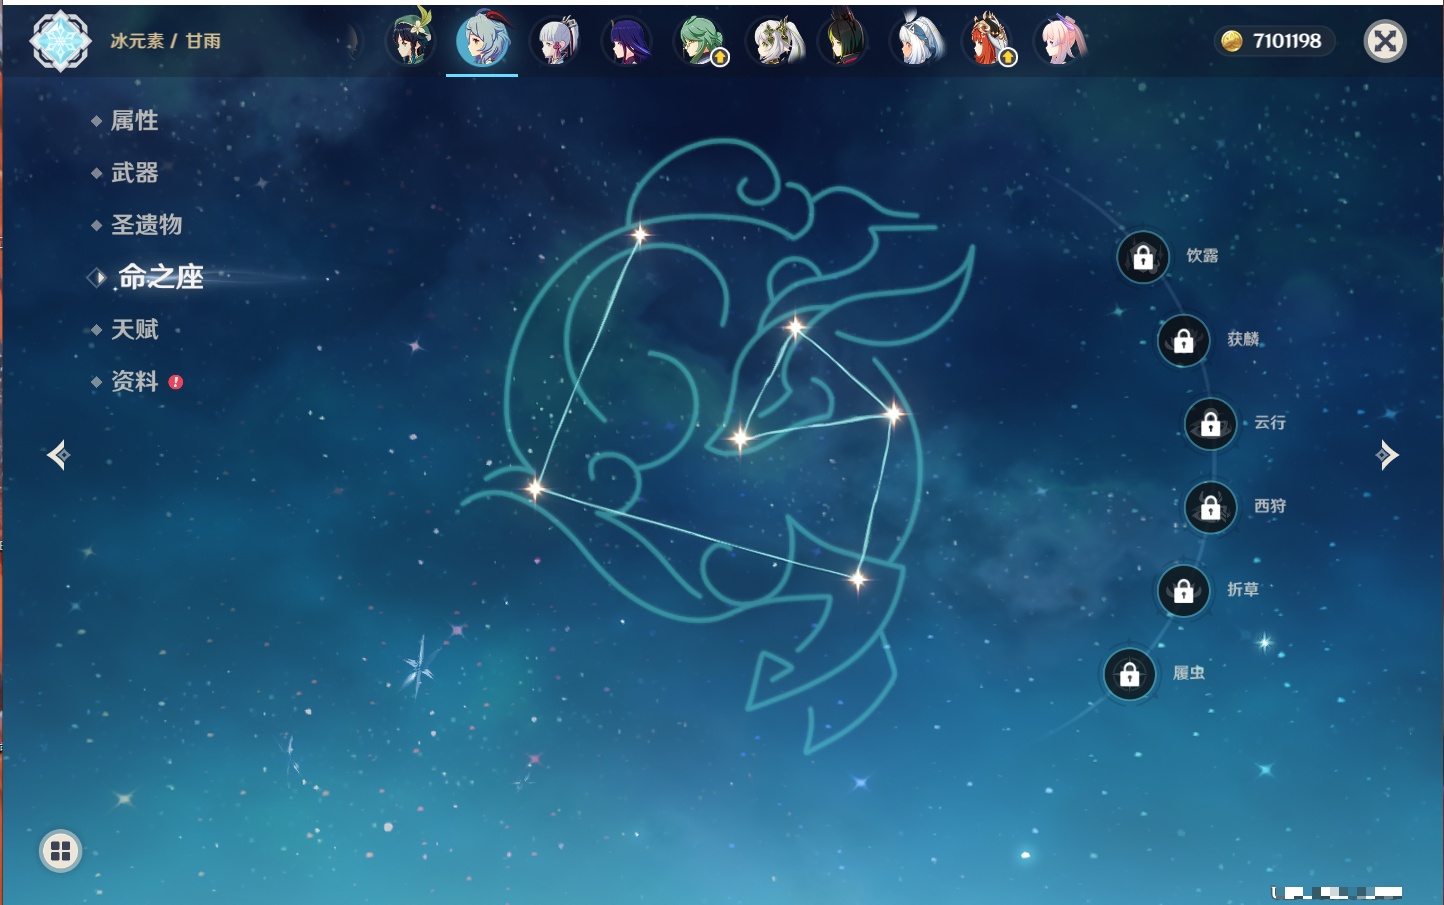Click the 云行 constellation label
1444x905 pixels.
1270,422
